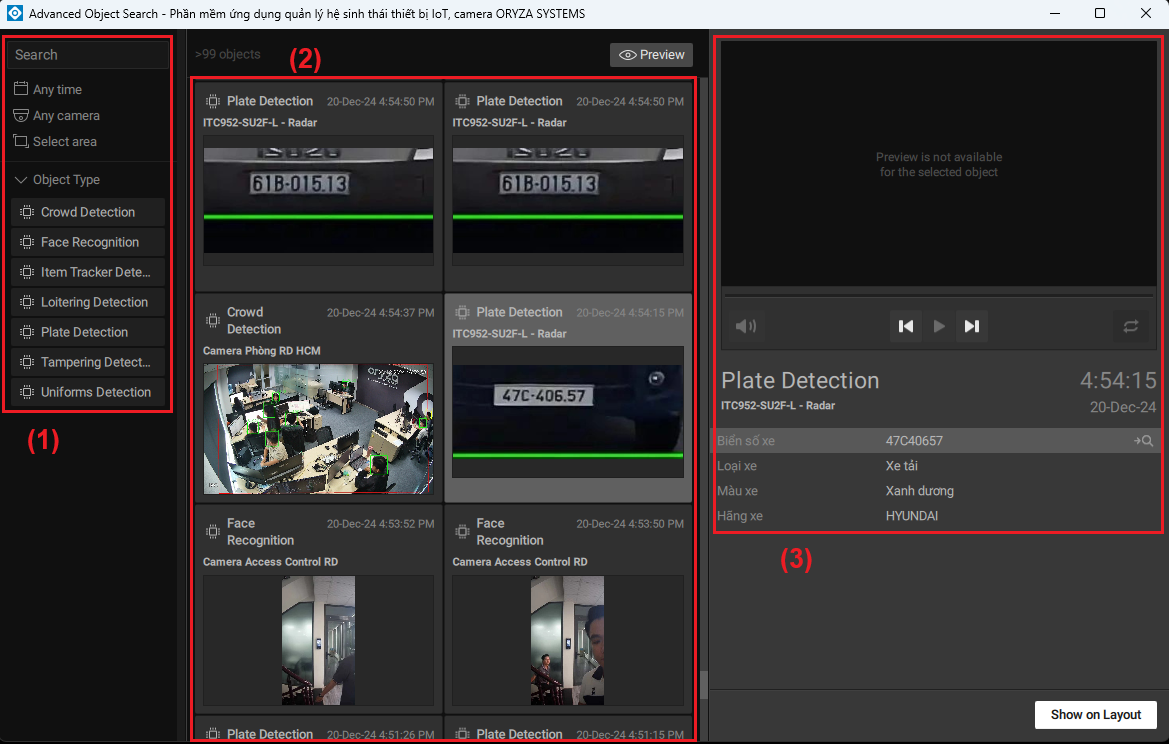Select the Màu xe Xanh dương row
The height and width of the screenshot is (744, 1169).
936,491
